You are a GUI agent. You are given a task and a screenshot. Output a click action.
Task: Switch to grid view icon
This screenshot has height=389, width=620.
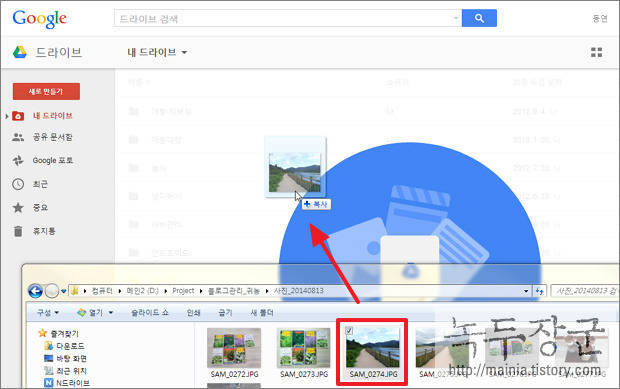click(x=596, y=52)
